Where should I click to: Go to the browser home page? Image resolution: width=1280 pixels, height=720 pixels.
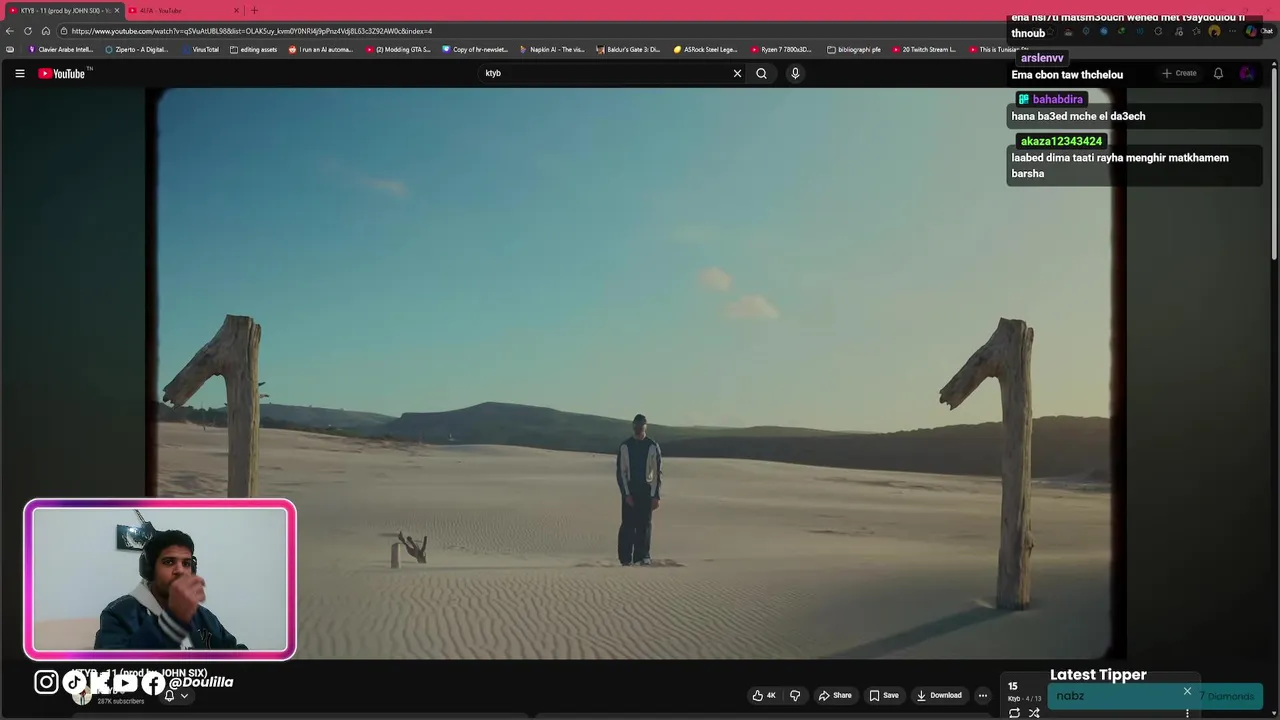click(x=46, y=31)
